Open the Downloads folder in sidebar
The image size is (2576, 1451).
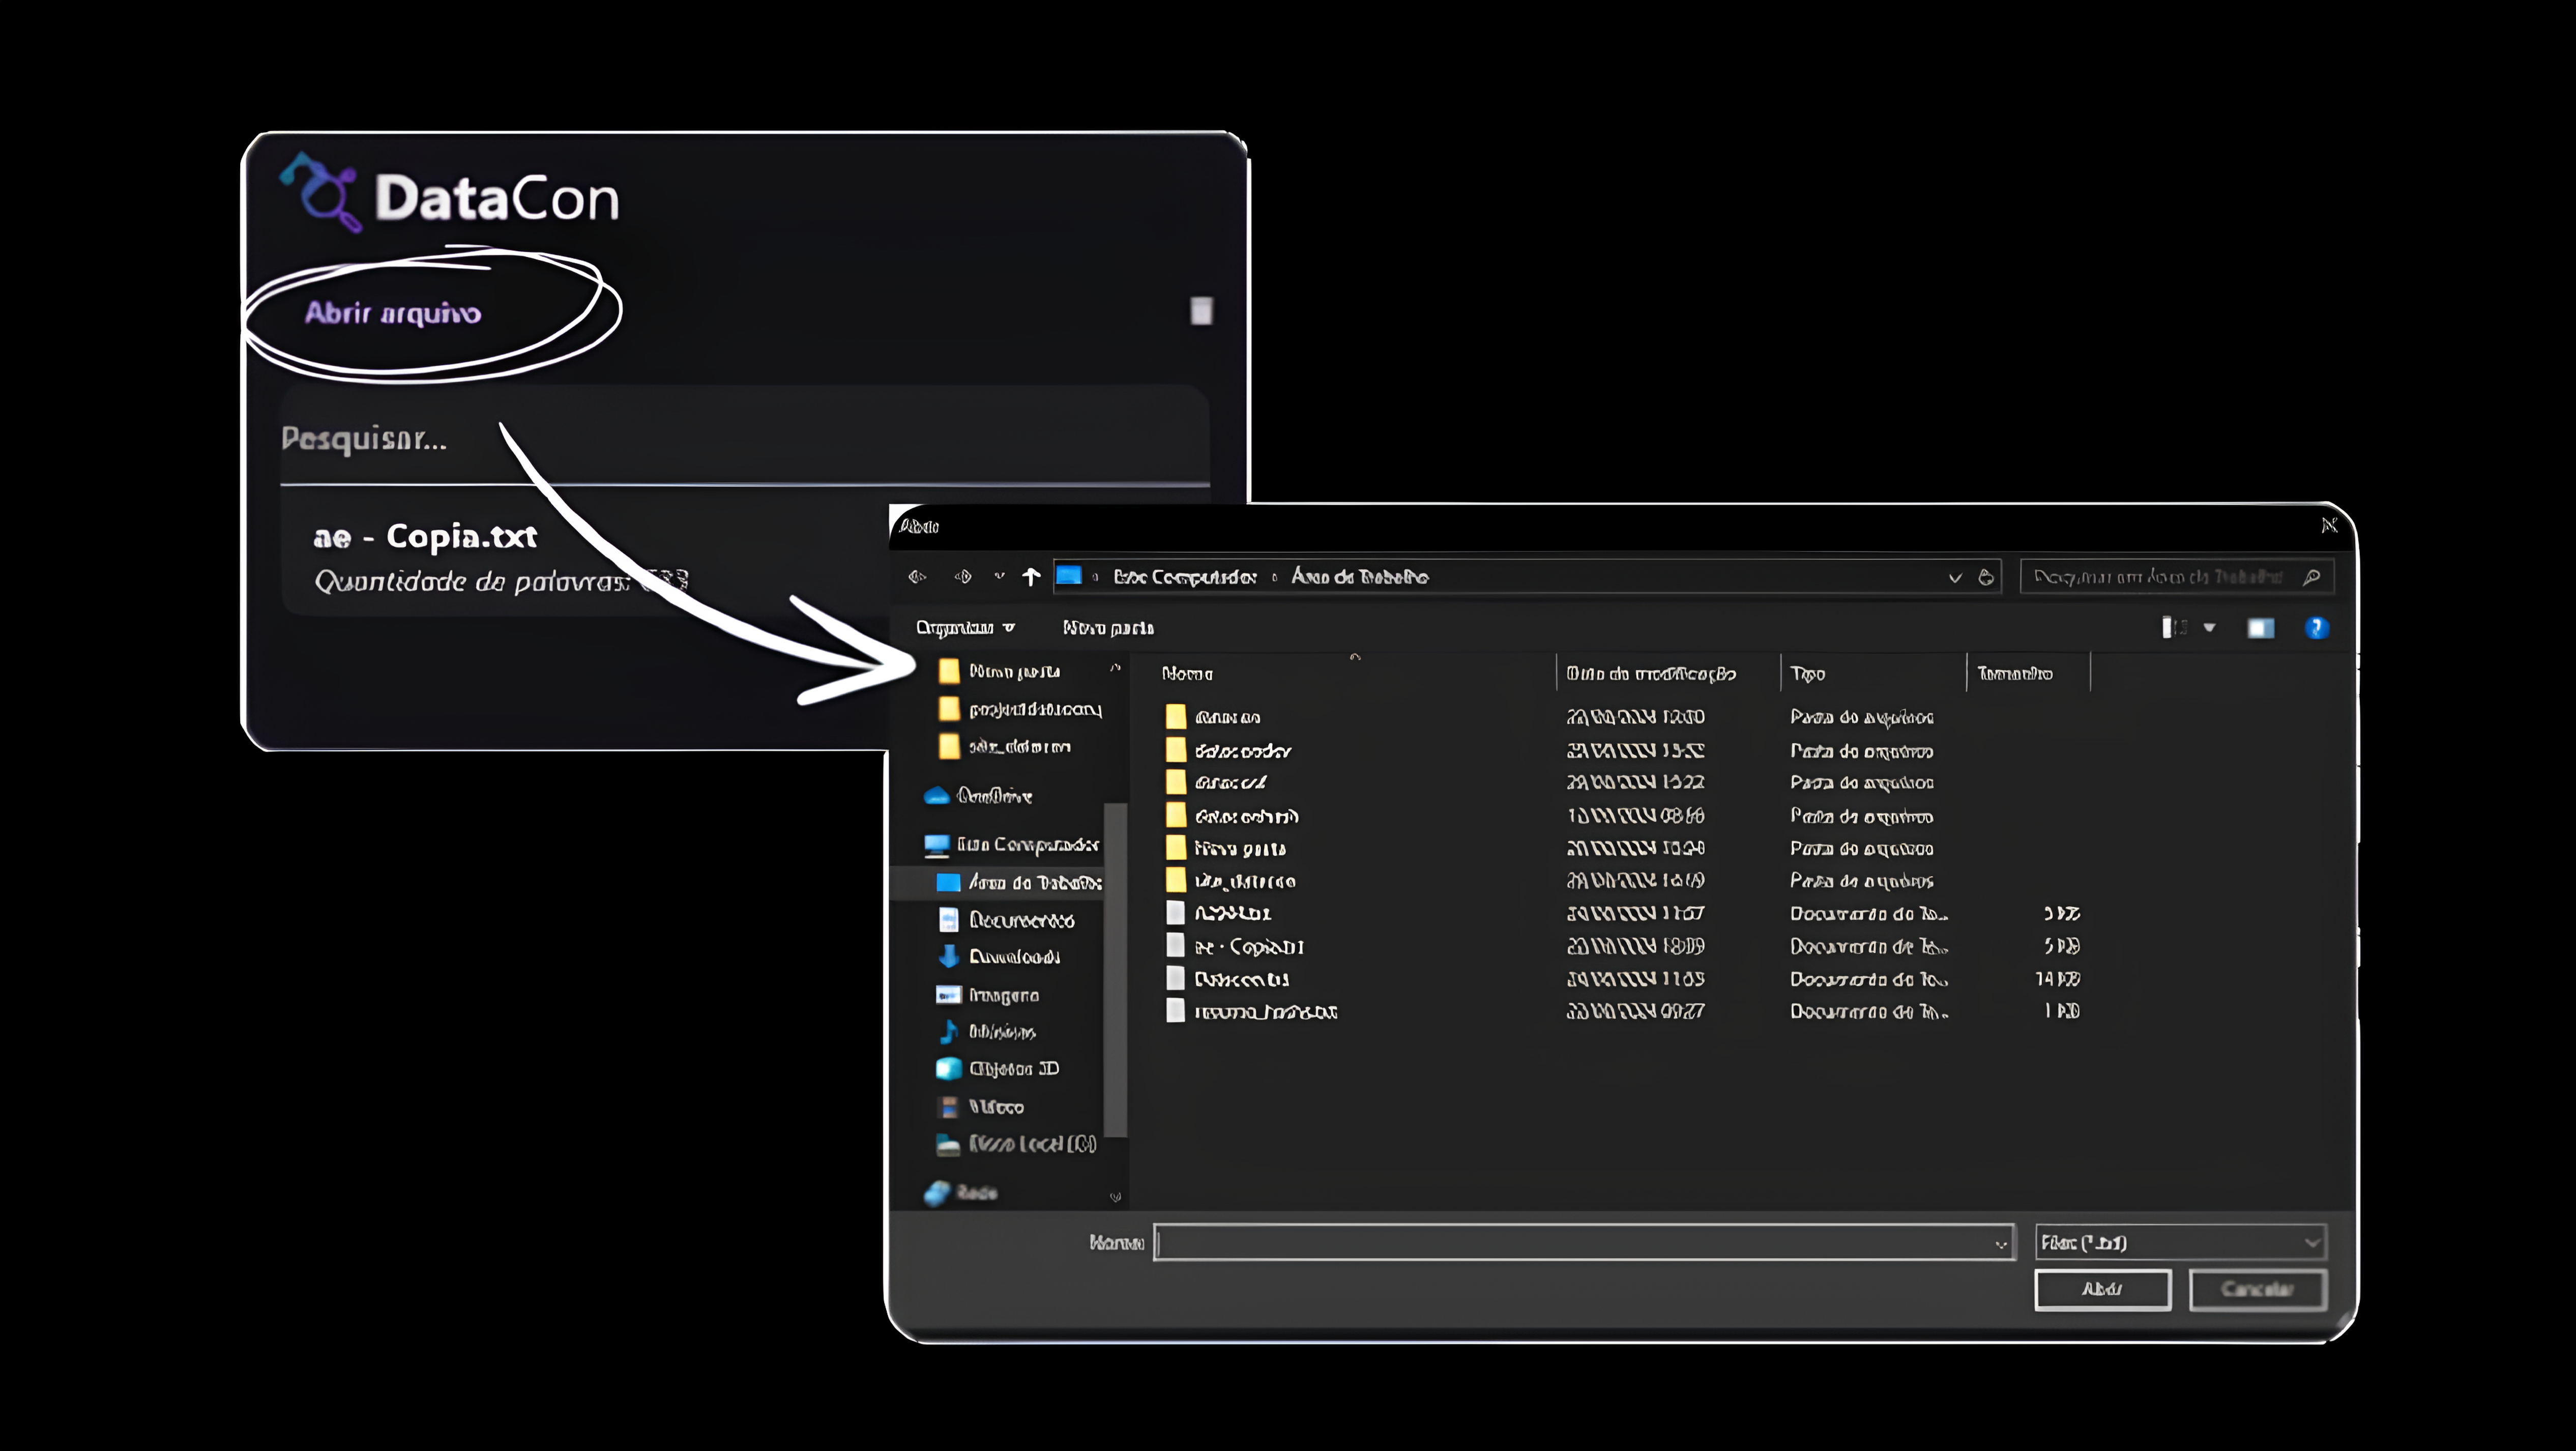1013,957
